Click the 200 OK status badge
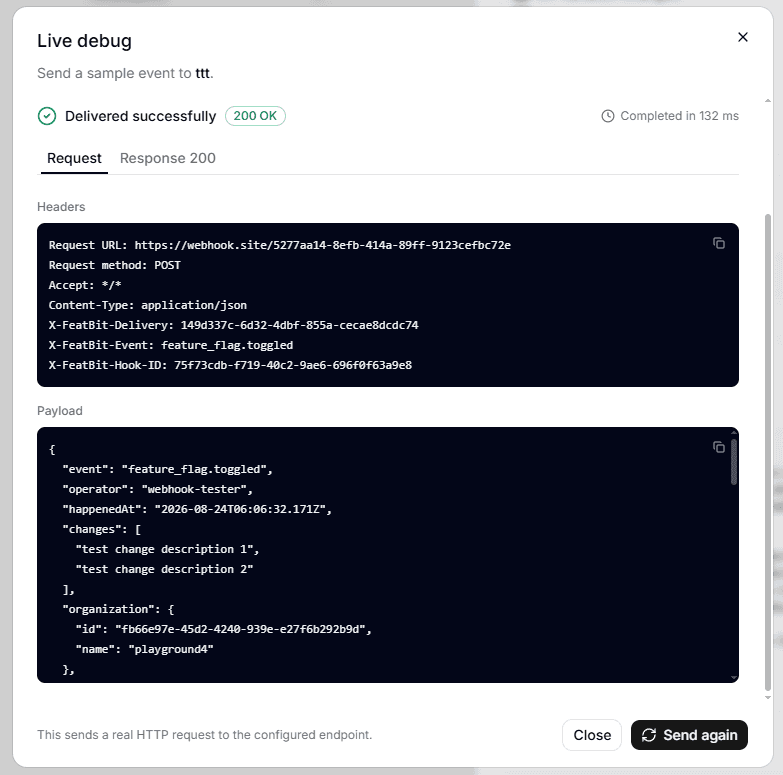This screenshot has width=783, height=775. [255, 116]
